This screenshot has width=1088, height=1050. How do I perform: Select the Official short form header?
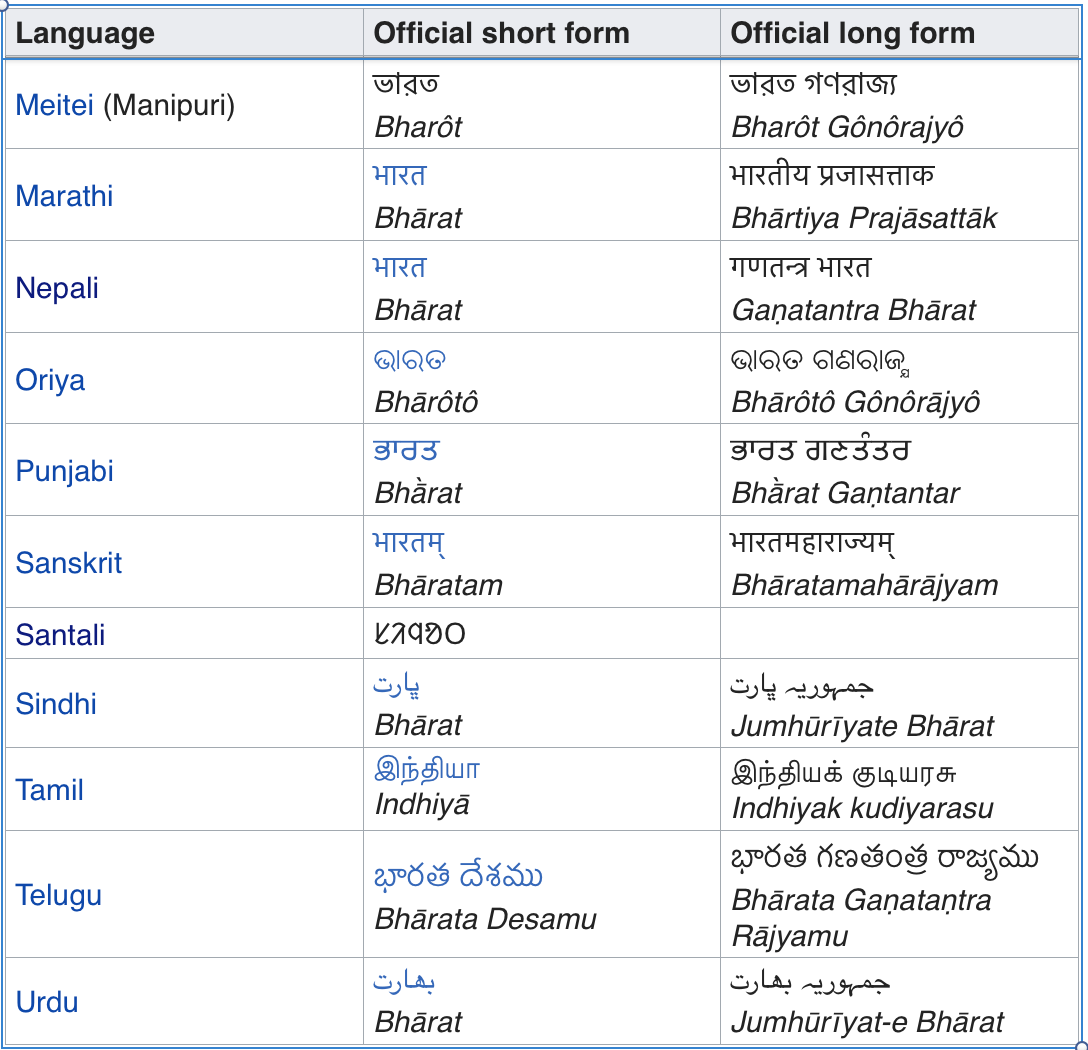pyautogui.click(x=502, y=33)
